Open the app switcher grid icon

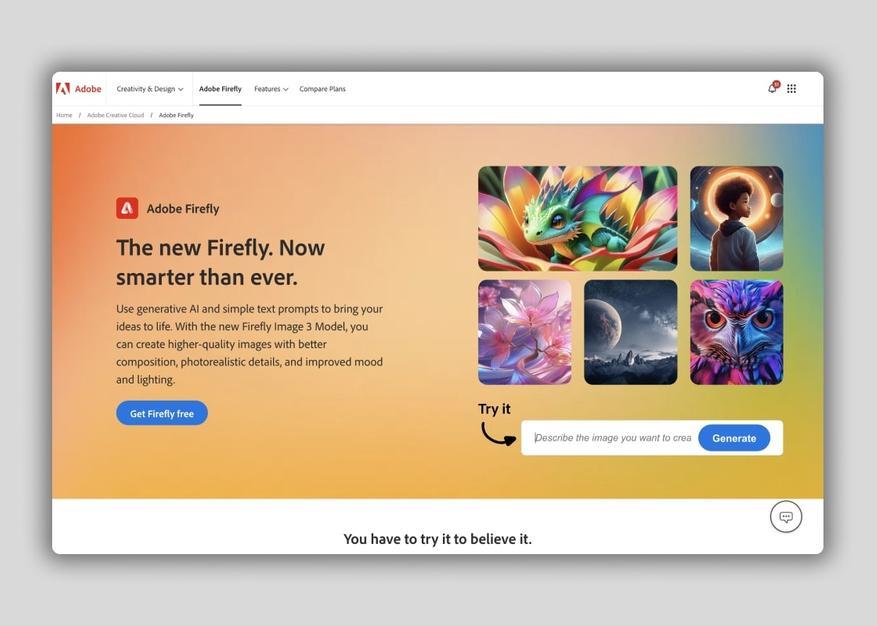coord(791,88)
